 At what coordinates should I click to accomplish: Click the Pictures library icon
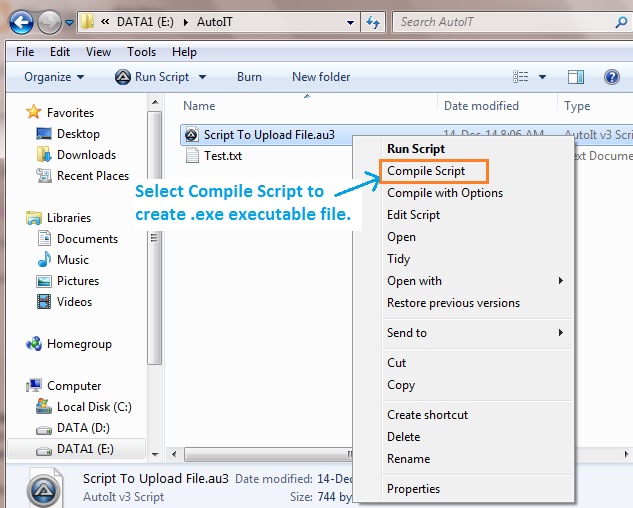click(x=44, y=281)
